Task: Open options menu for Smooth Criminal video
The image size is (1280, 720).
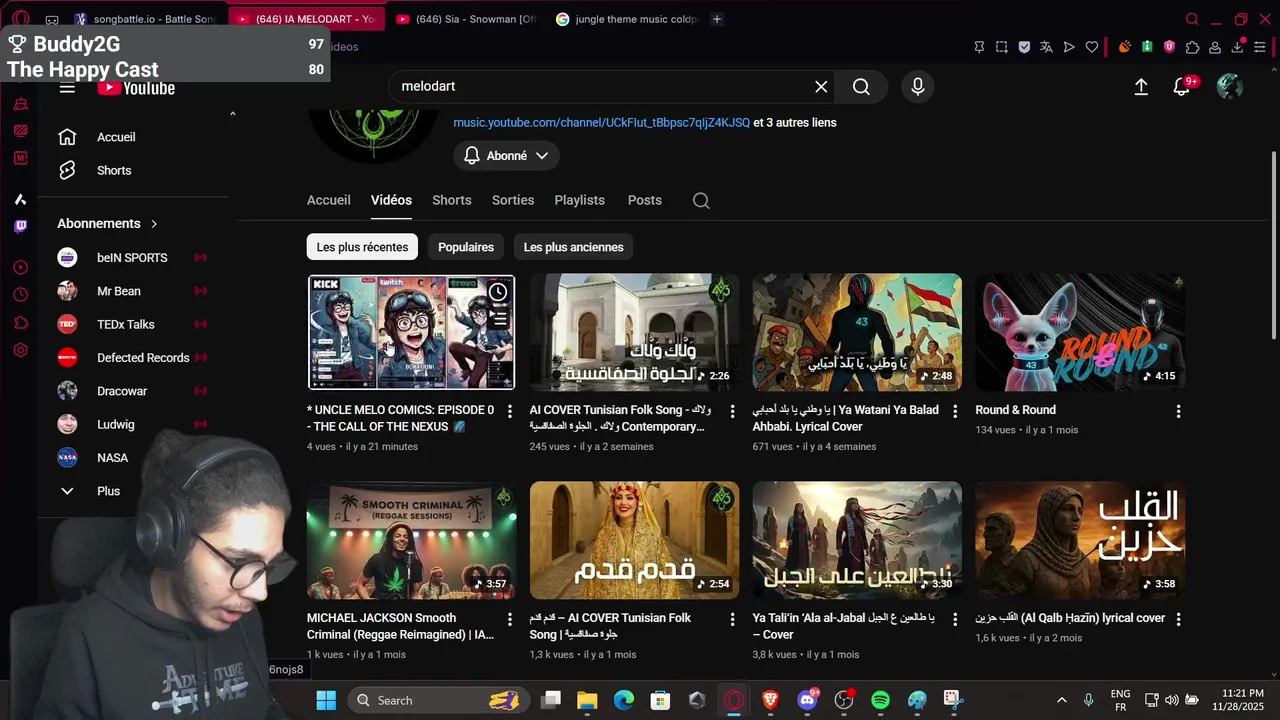Action: click(509, 619)
